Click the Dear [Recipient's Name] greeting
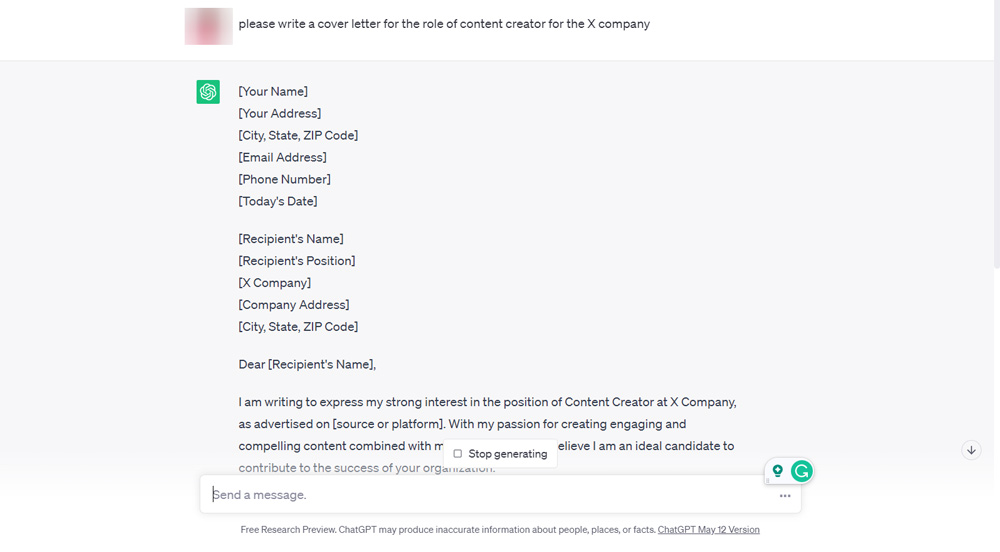The height and width of the screenshot is (552, 1000). (307, 364)
